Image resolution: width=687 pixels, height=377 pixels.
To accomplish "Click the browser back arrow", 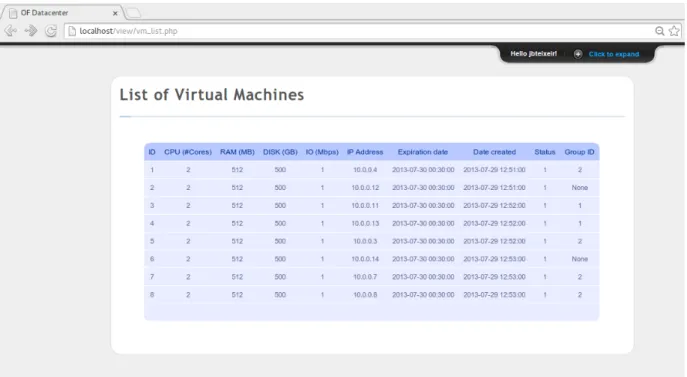I will point(11,31).
